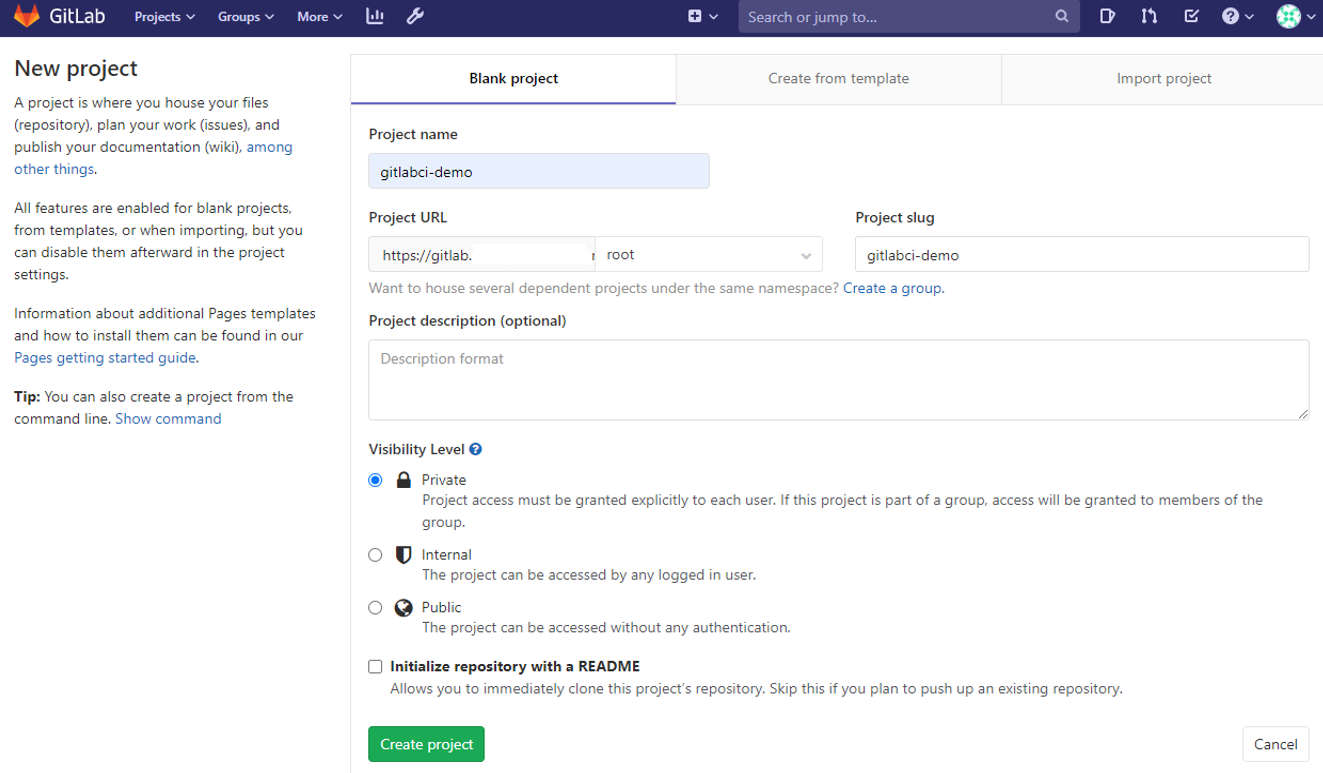Open the Pages getting started guide link

(x=105, y=358)
